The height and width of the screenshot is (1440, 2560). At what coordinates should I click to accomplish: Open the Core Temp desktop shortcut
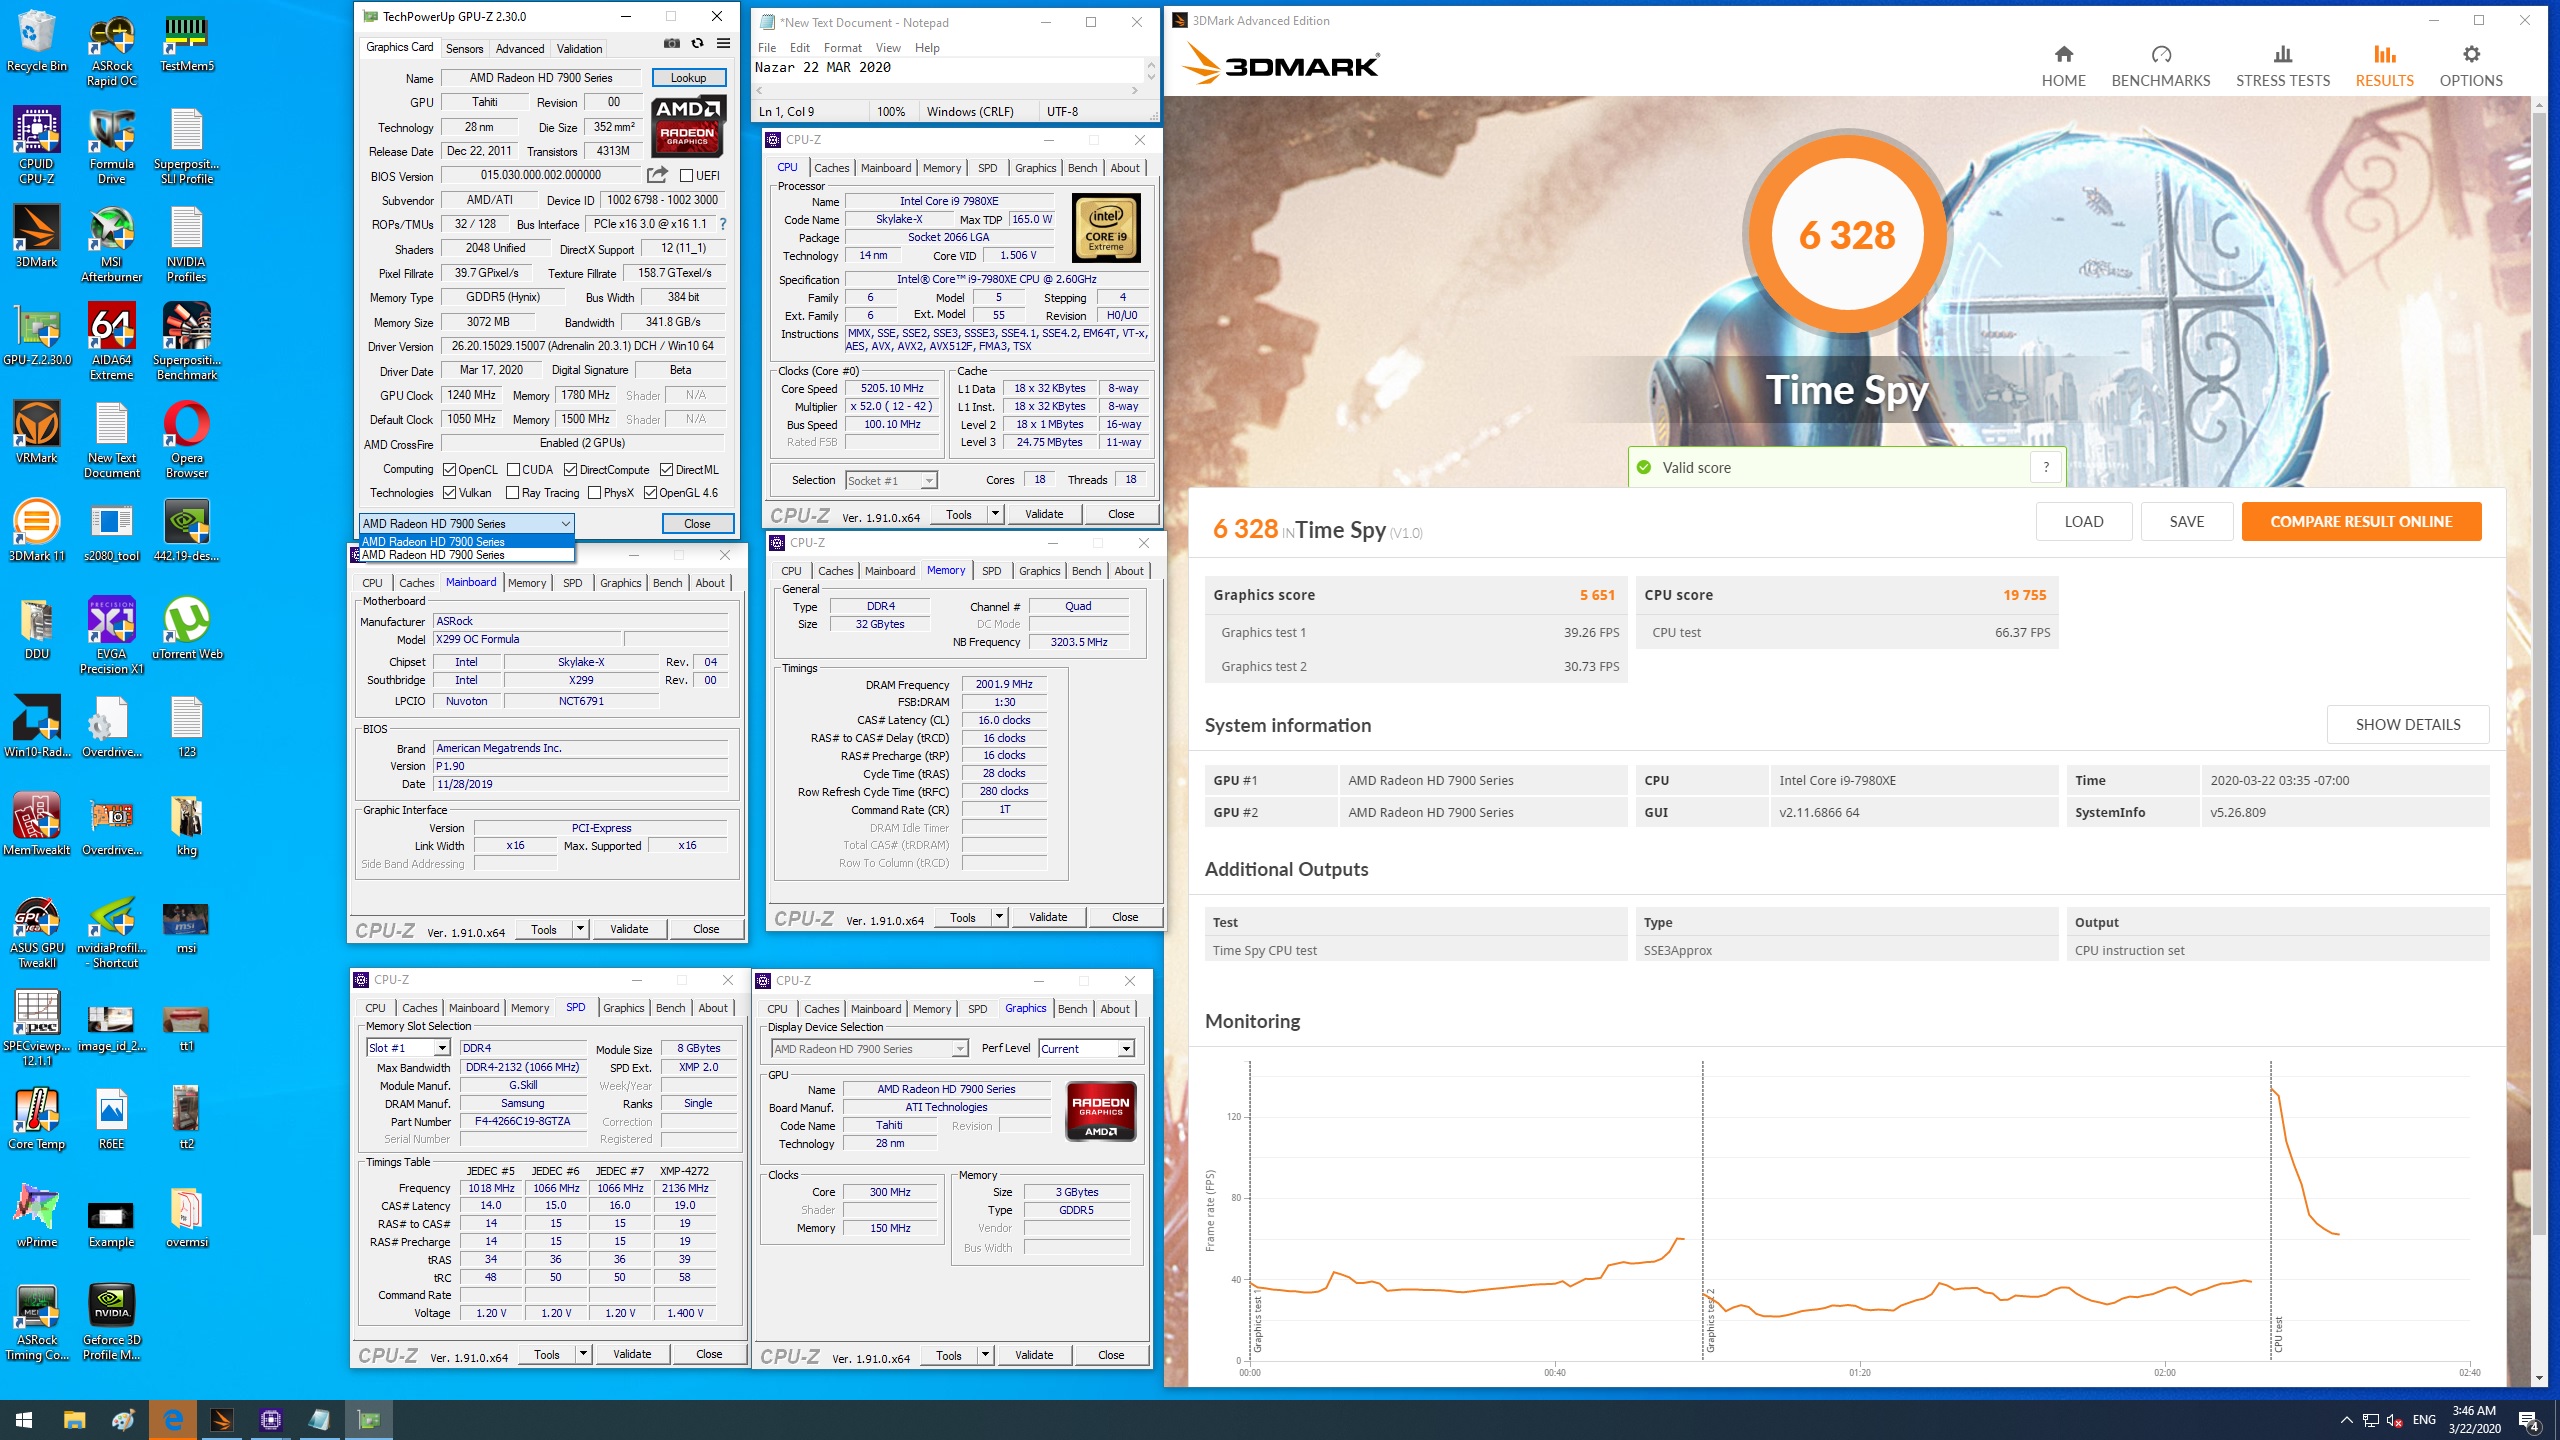click(37, 1119)
